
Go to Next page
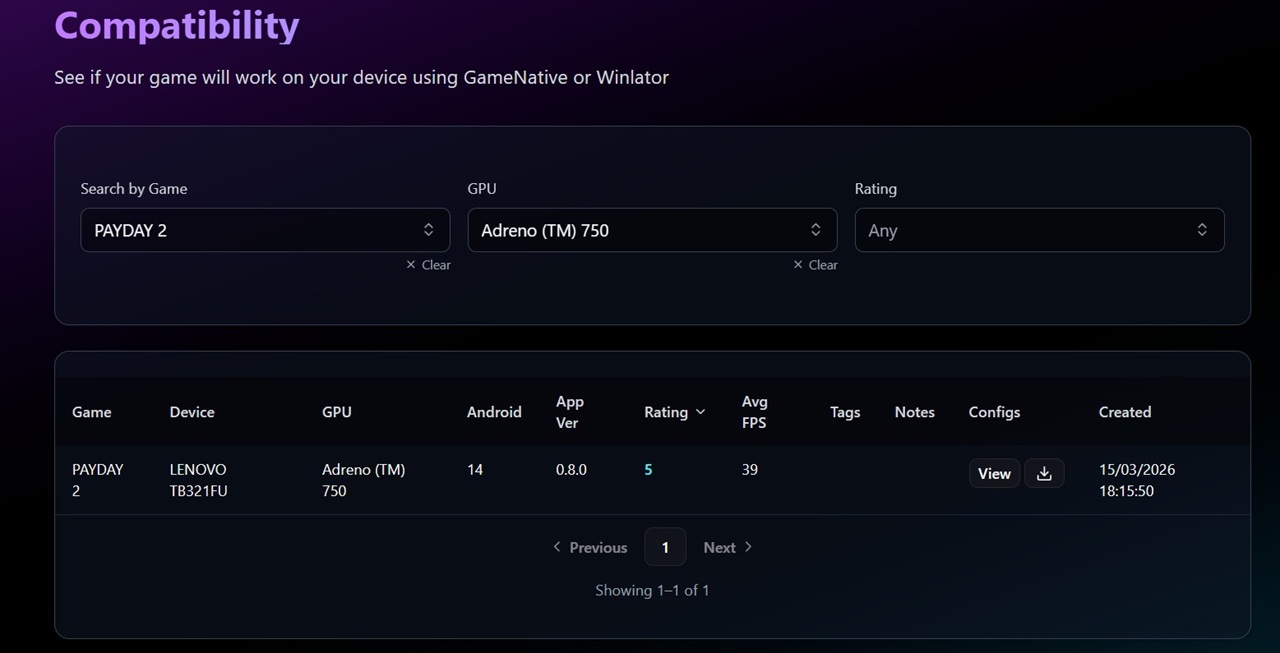point(728,547)
